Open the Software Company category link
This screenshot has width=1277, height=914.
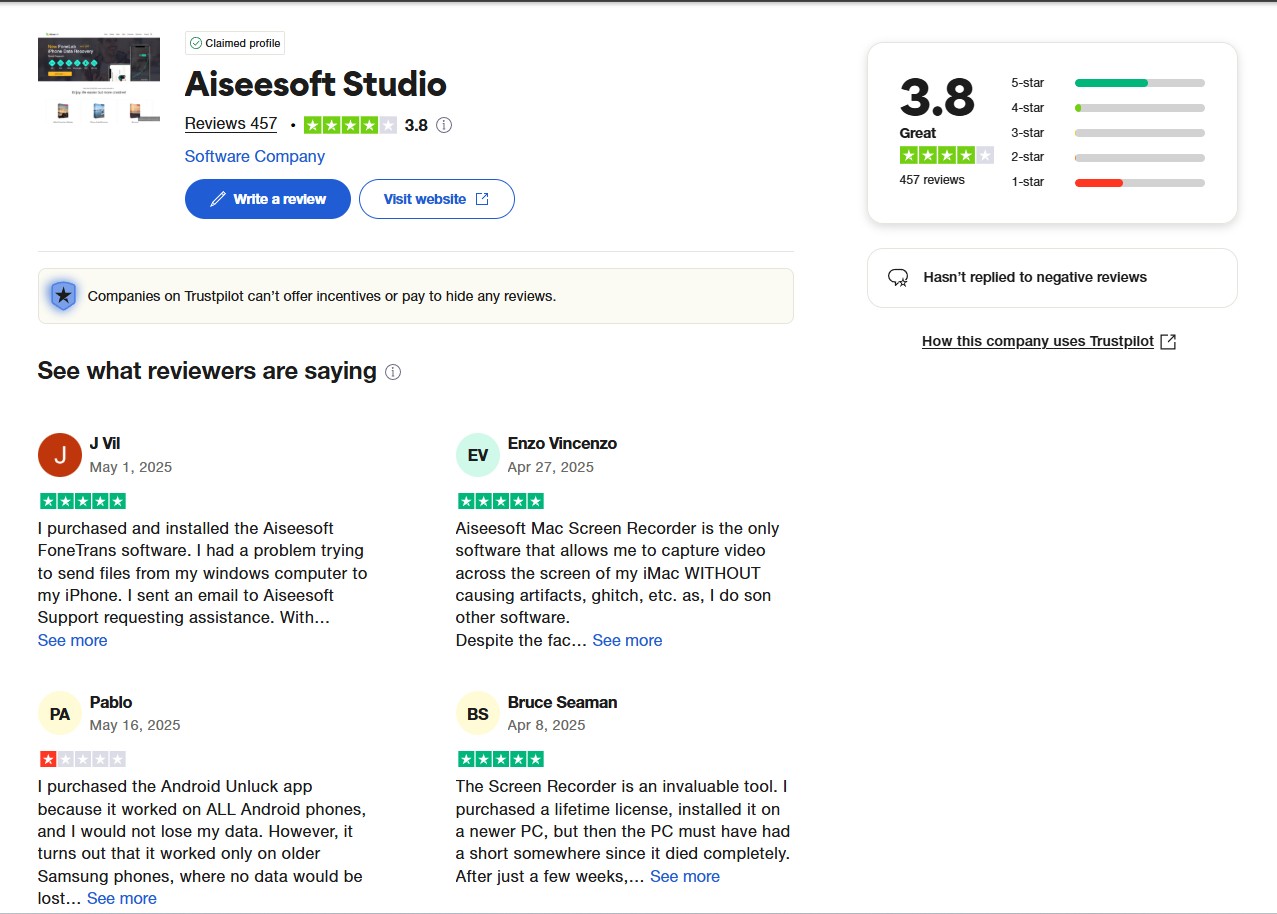(255, 156)
